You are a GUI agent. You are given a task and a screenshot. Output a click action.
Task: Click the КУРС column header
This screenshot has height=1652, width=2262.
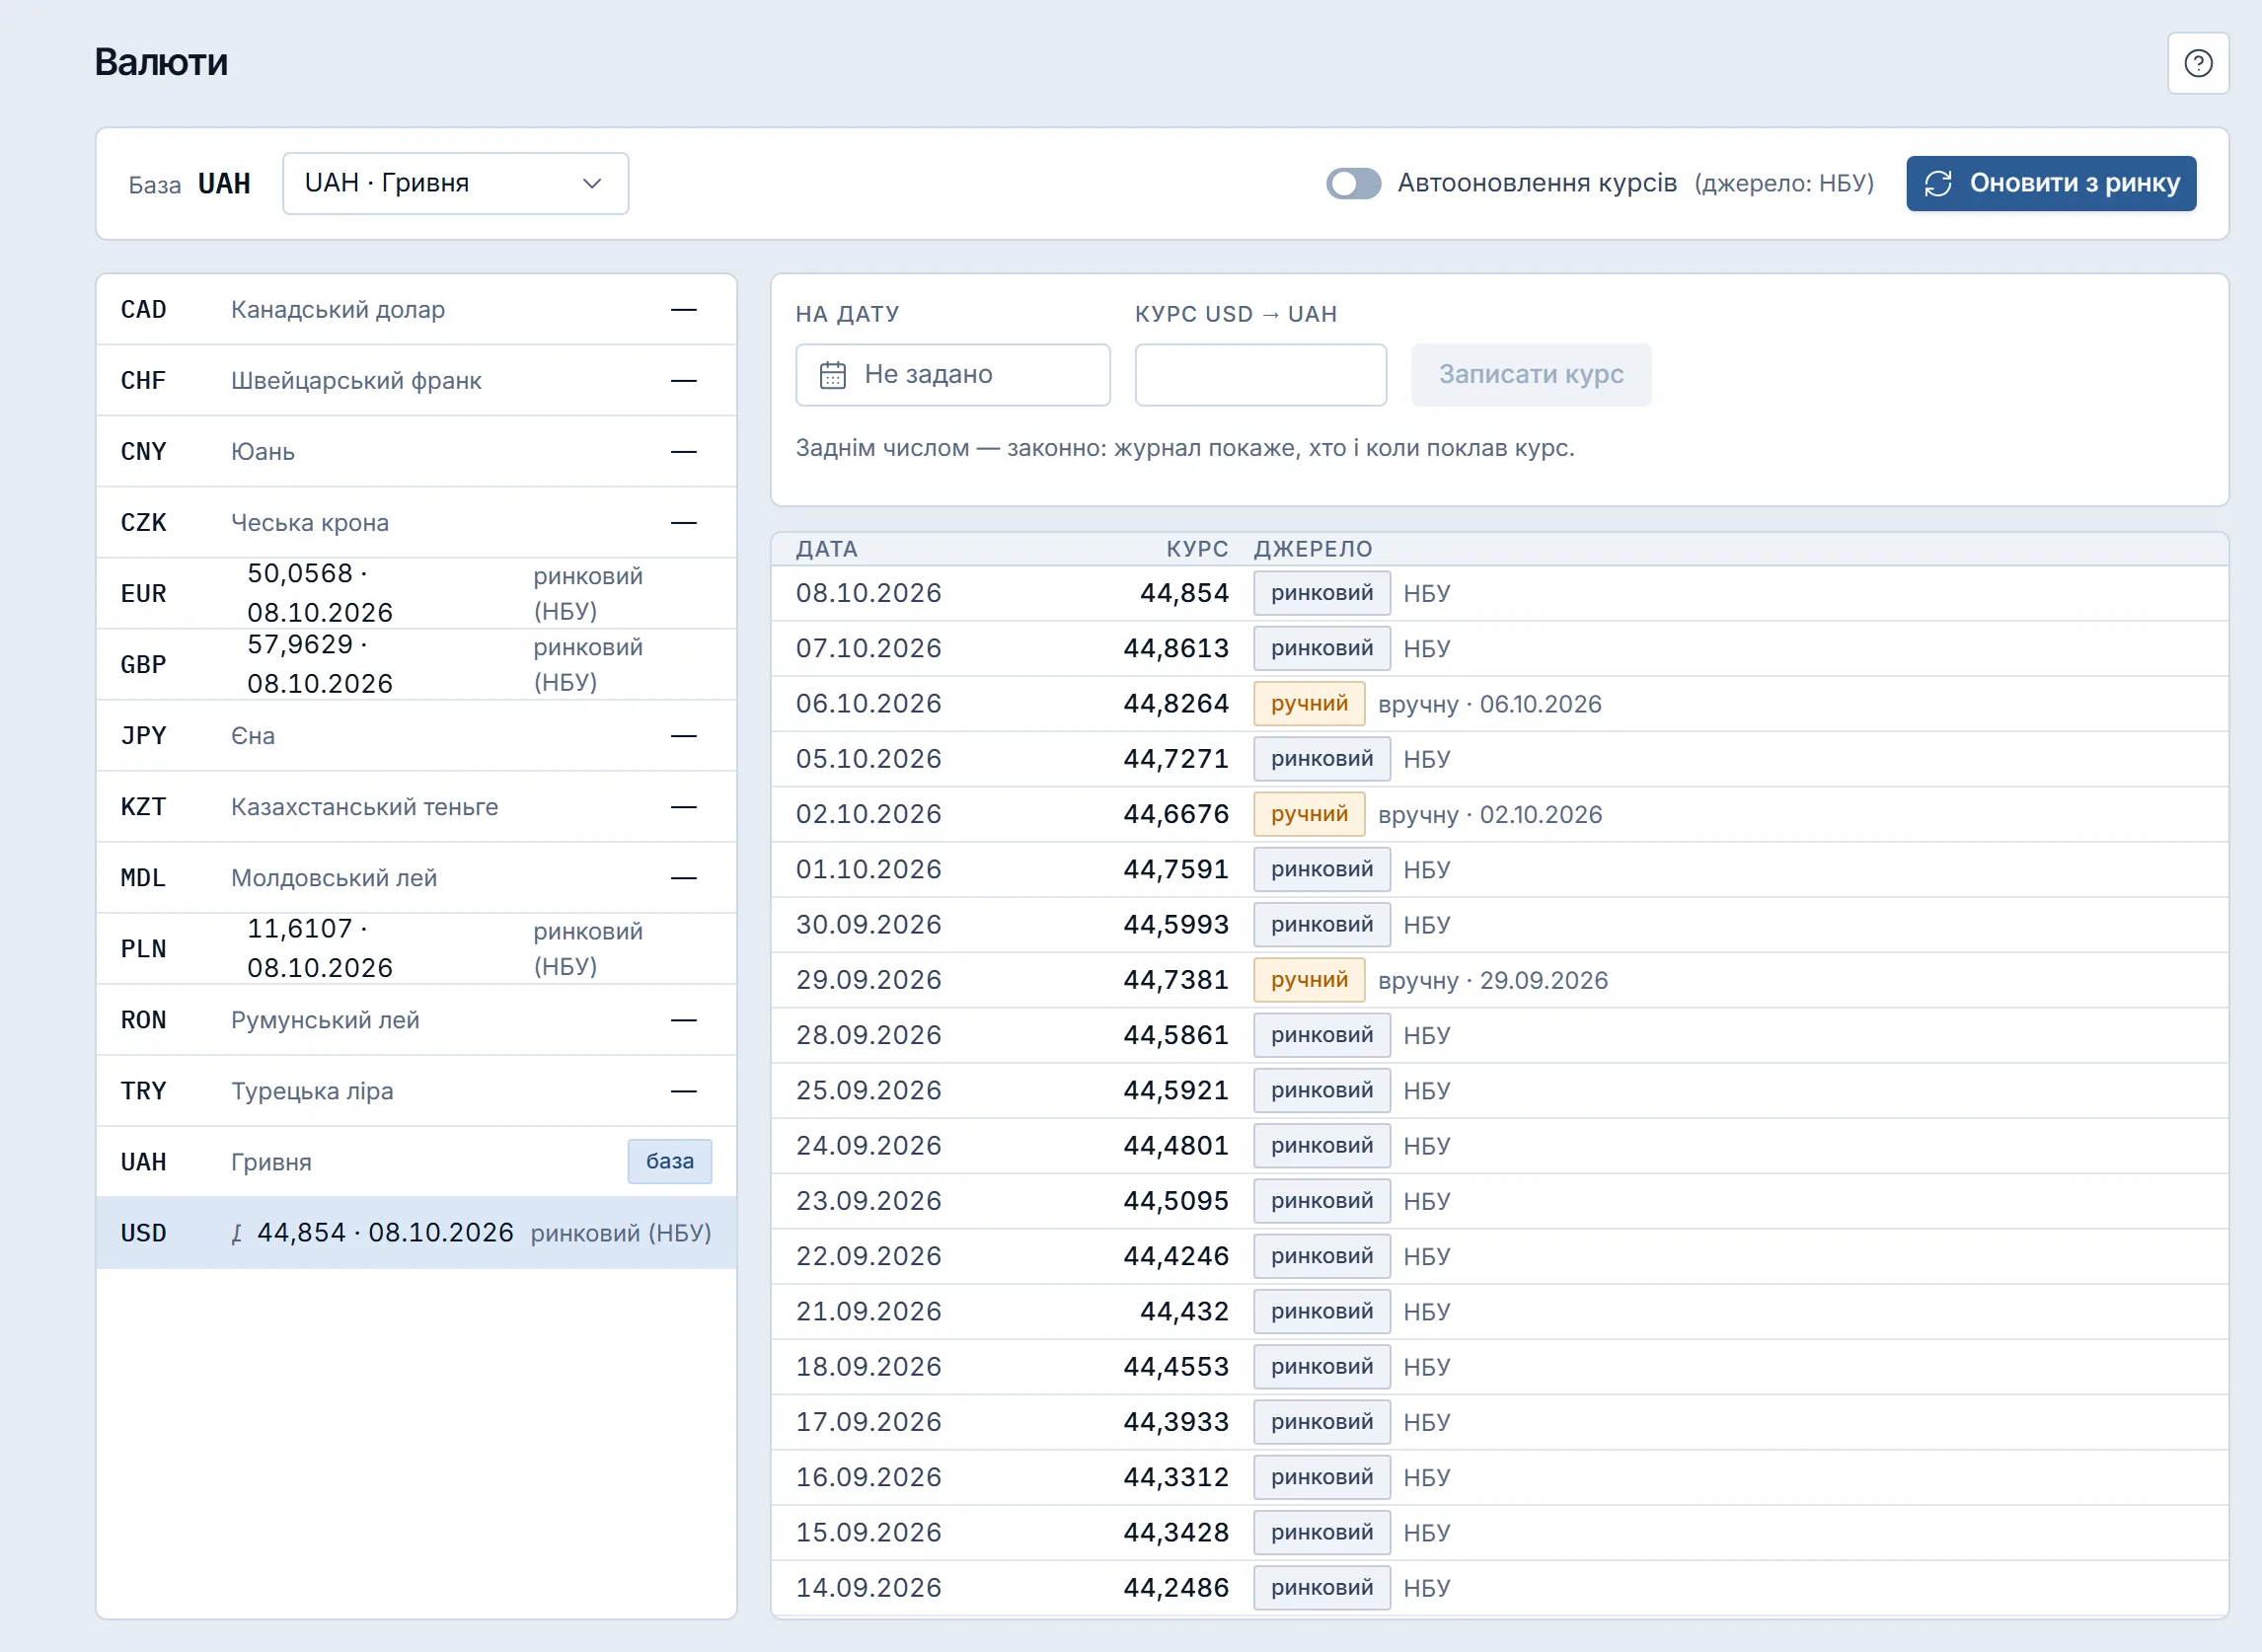(x=1196, y=549)
